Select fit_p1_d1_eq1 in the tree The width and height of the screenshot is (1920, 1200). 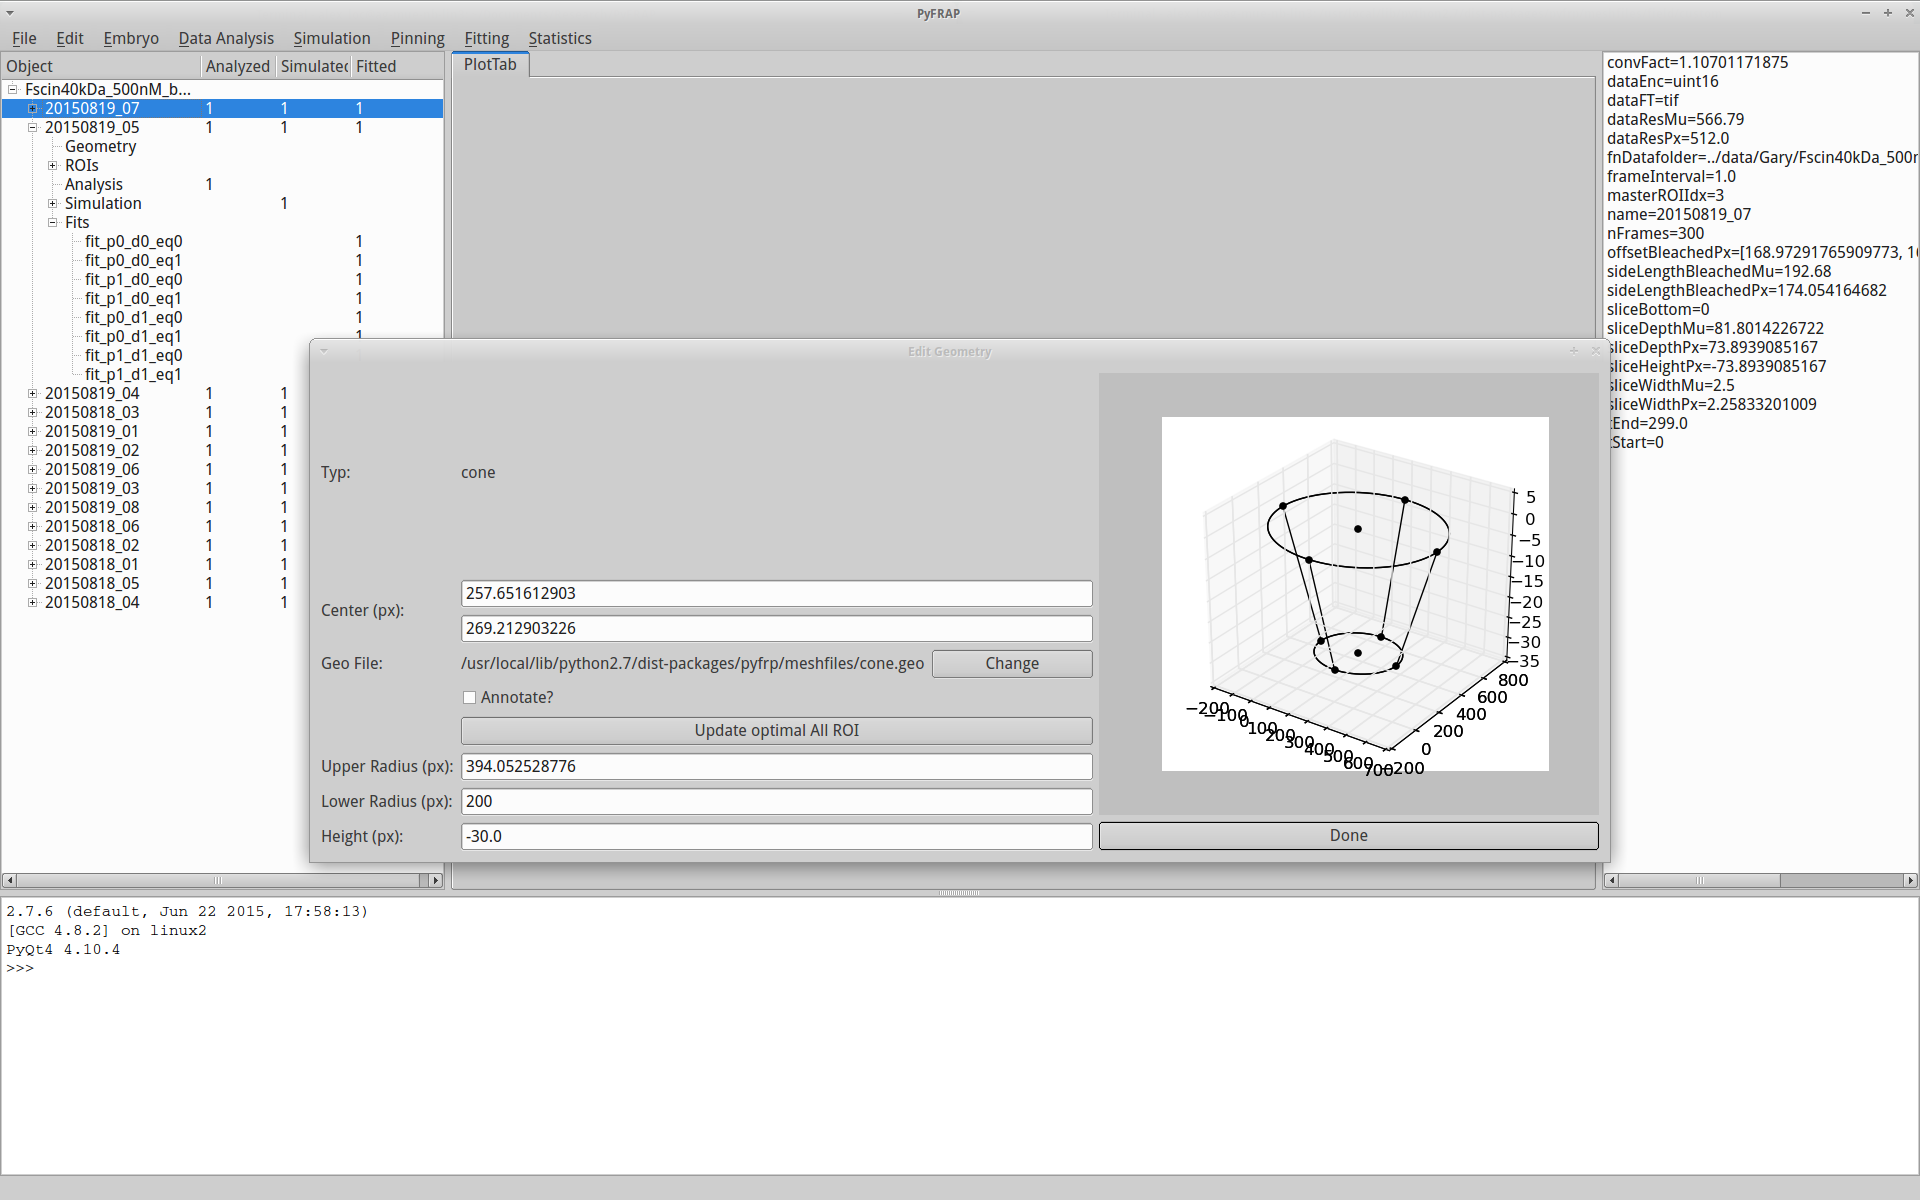(x=134, y=374)
